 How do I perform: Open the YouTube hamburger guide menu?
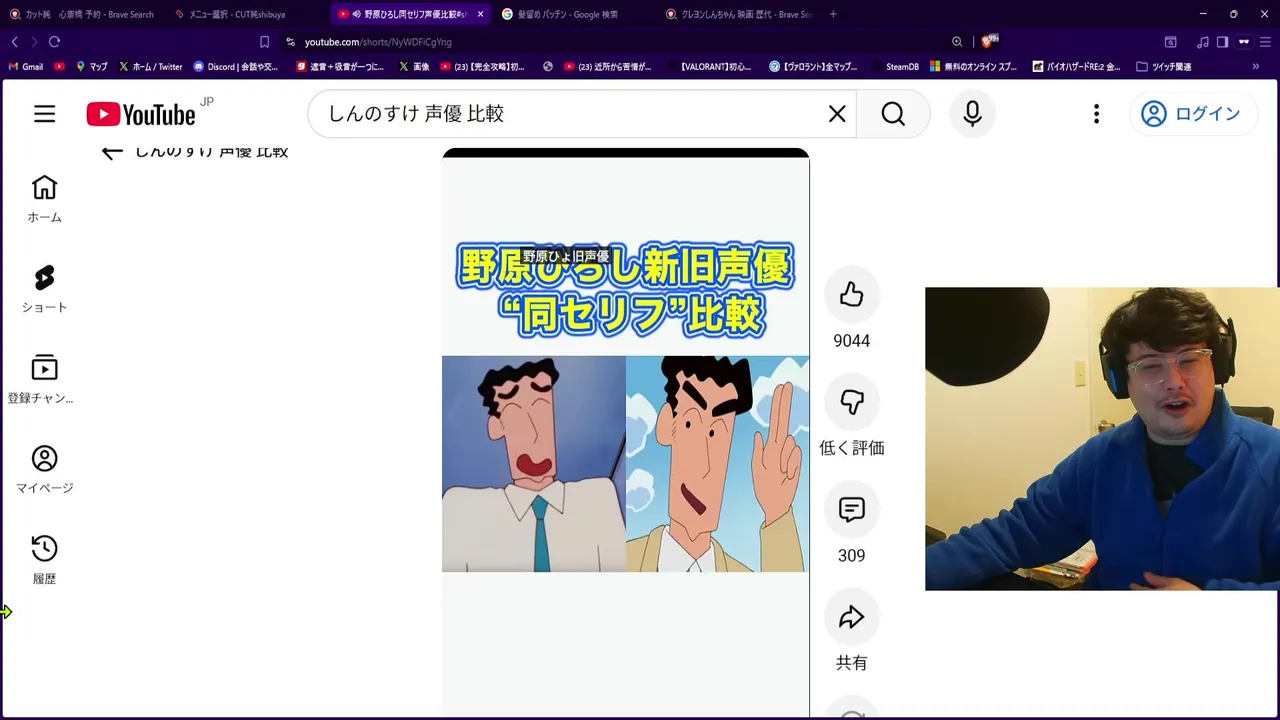[x=44, y=114]
